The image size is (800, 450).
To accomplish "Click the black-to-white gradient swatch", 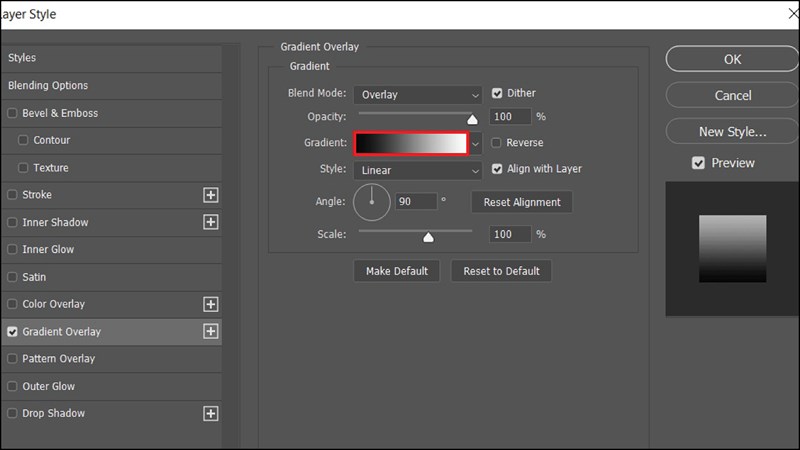I will 411,143.
